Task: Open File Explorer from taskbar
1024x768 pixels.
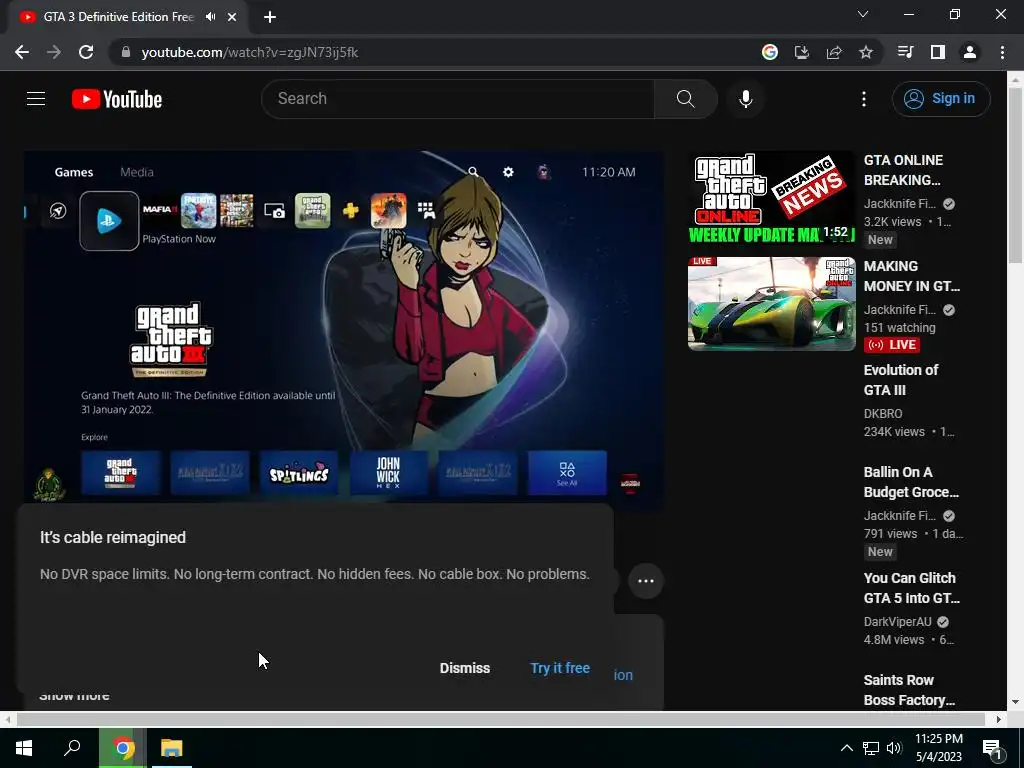Action: tap(172, 748)
